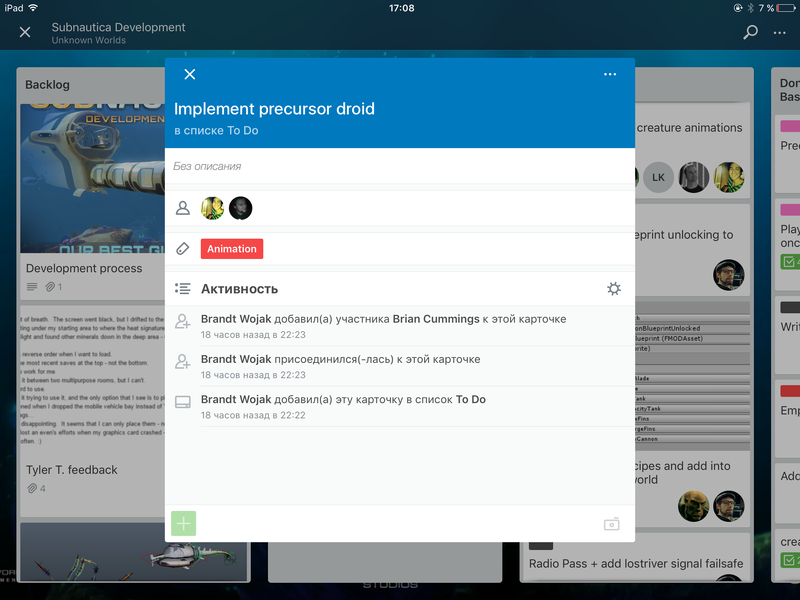This screenshot has height=600, width=800.
Task: Tap the 'в списке To Do' subtitle
Action: (216, 131)
